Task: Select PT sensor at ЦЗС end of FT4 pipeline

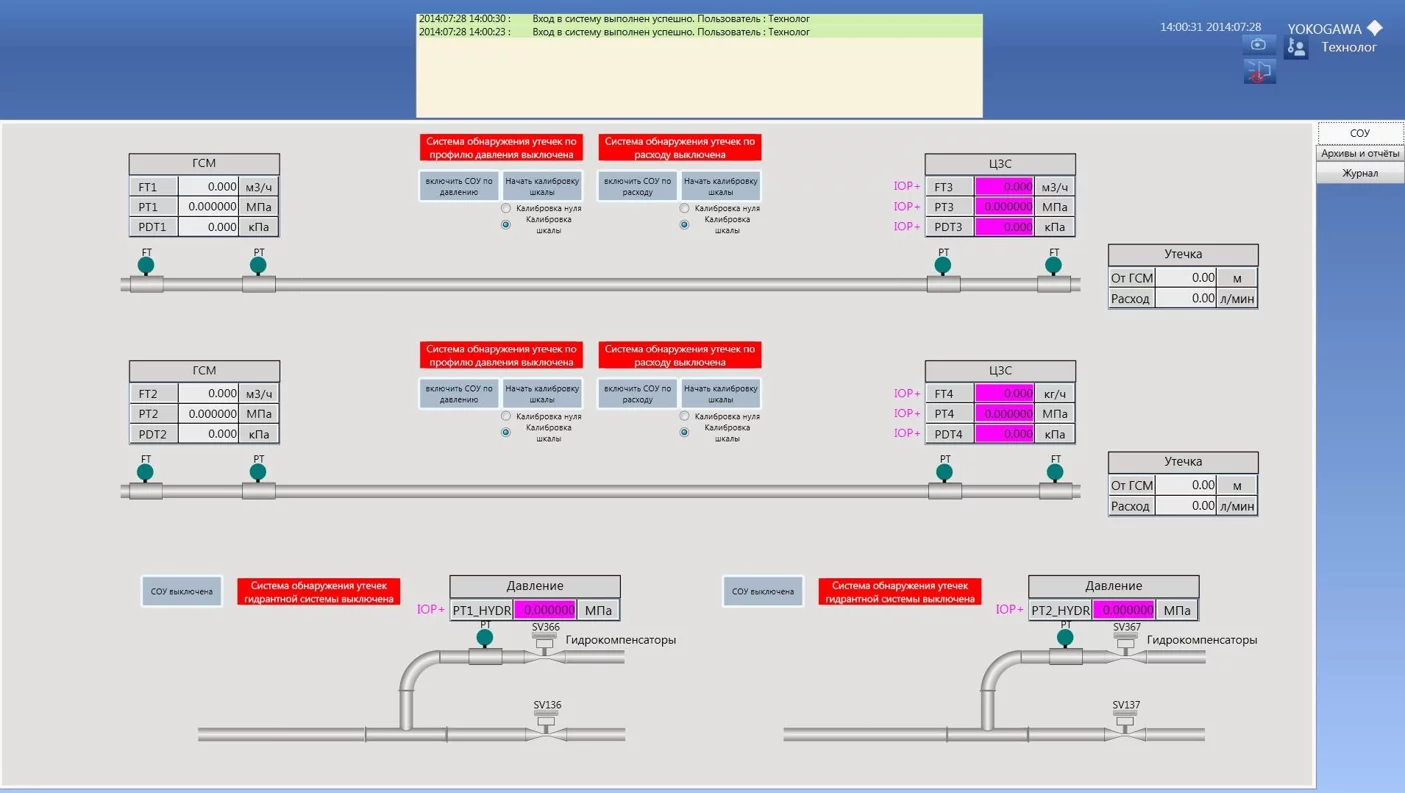Action: (x=944, y=472)
